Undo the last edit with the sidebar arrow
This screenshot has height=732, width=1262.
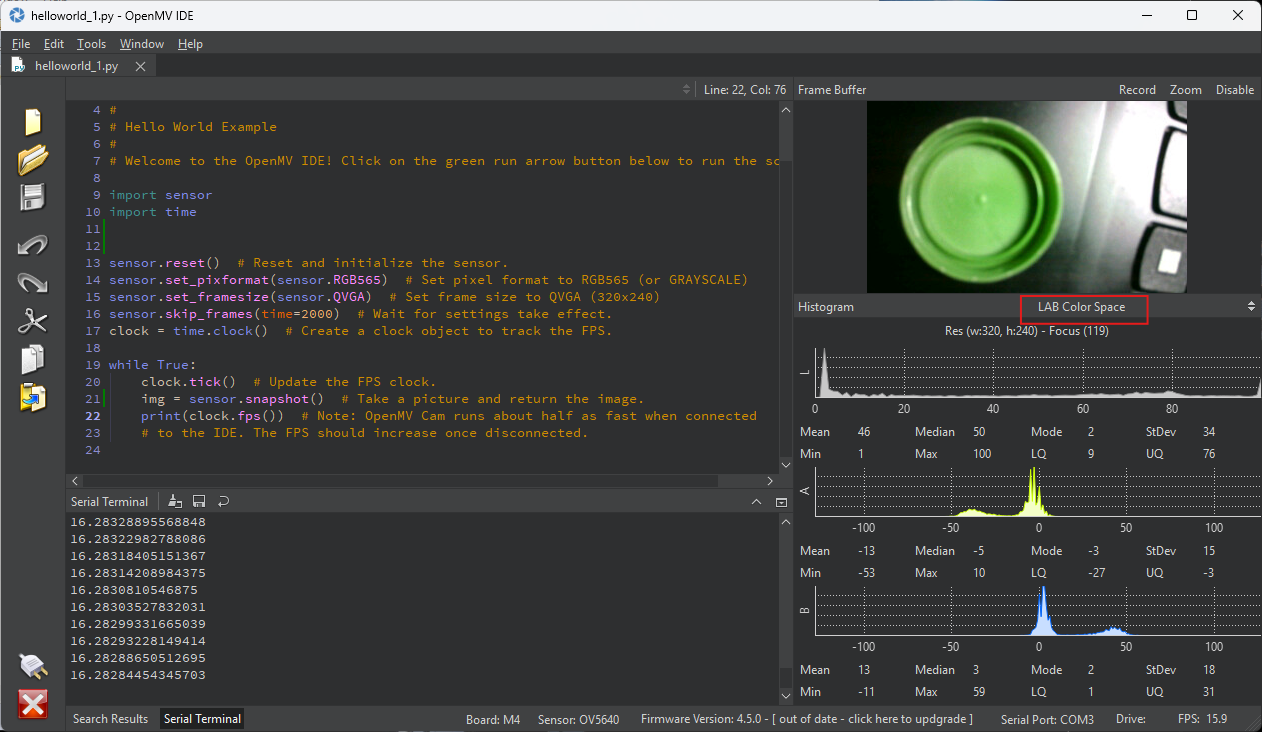(33, 245)
